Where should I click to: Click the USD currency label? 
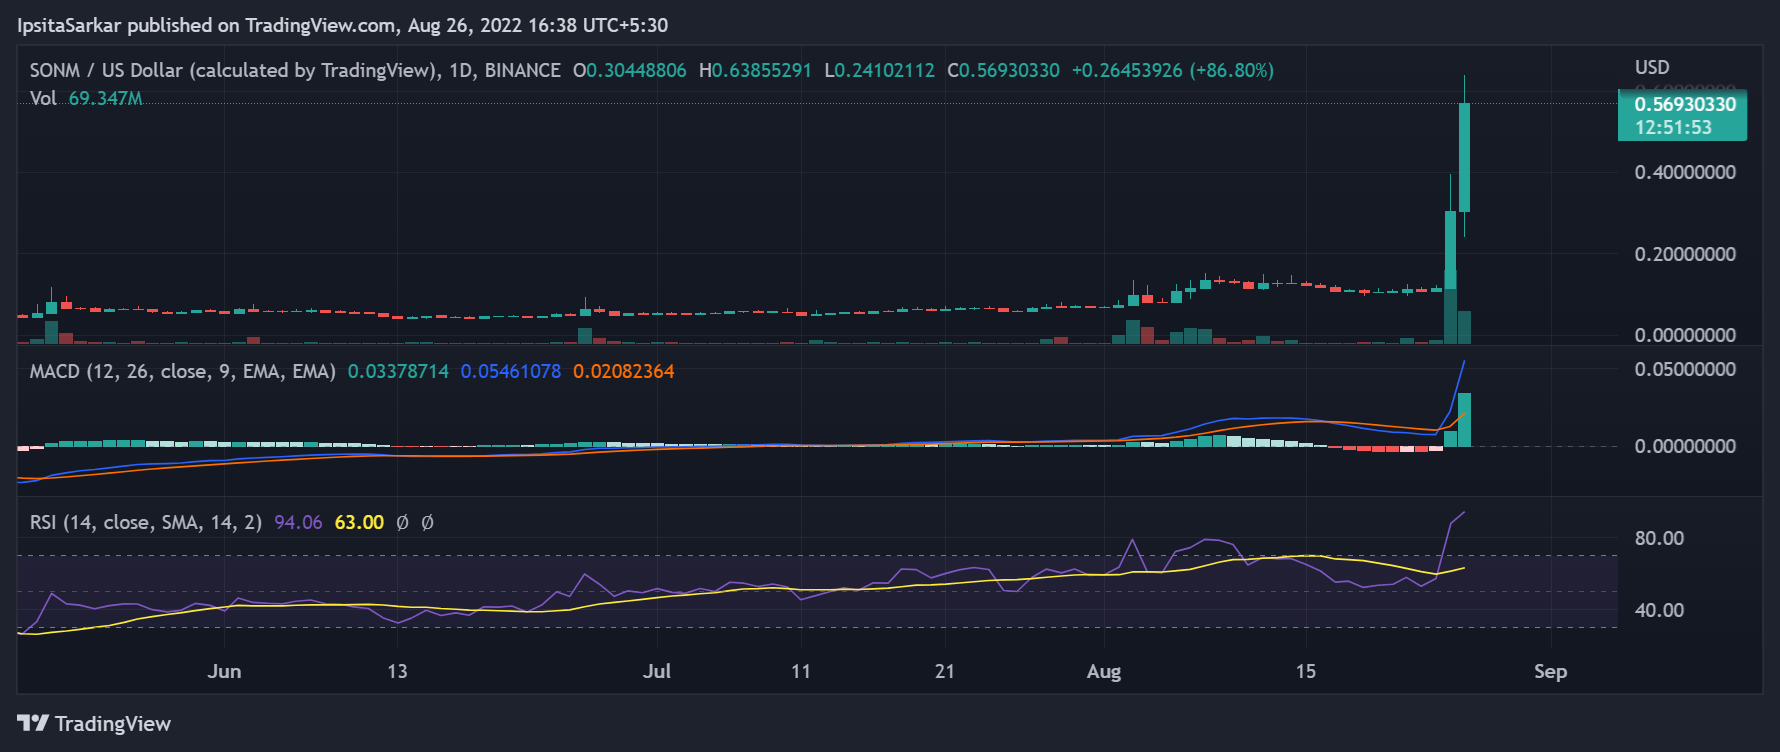click(x=1652, y=67)
